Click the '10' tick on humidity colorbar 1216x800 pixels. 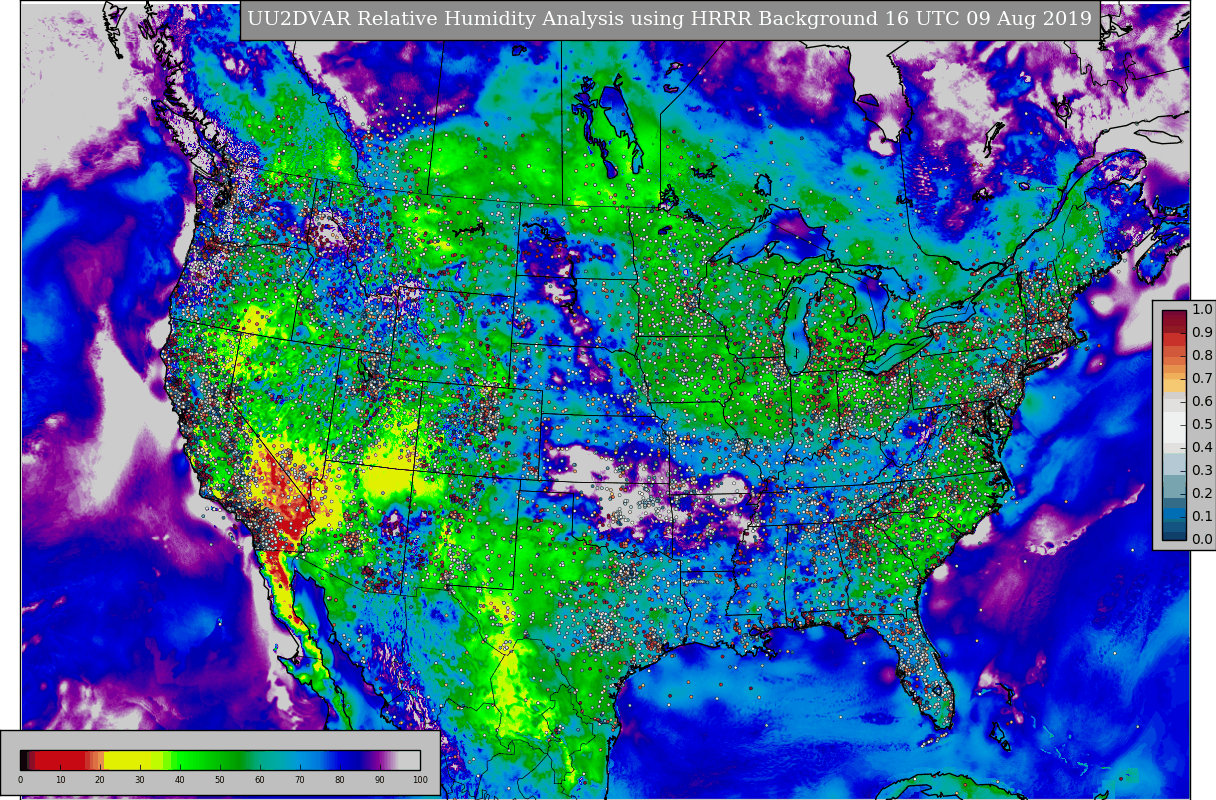click(x=60, y=780)
